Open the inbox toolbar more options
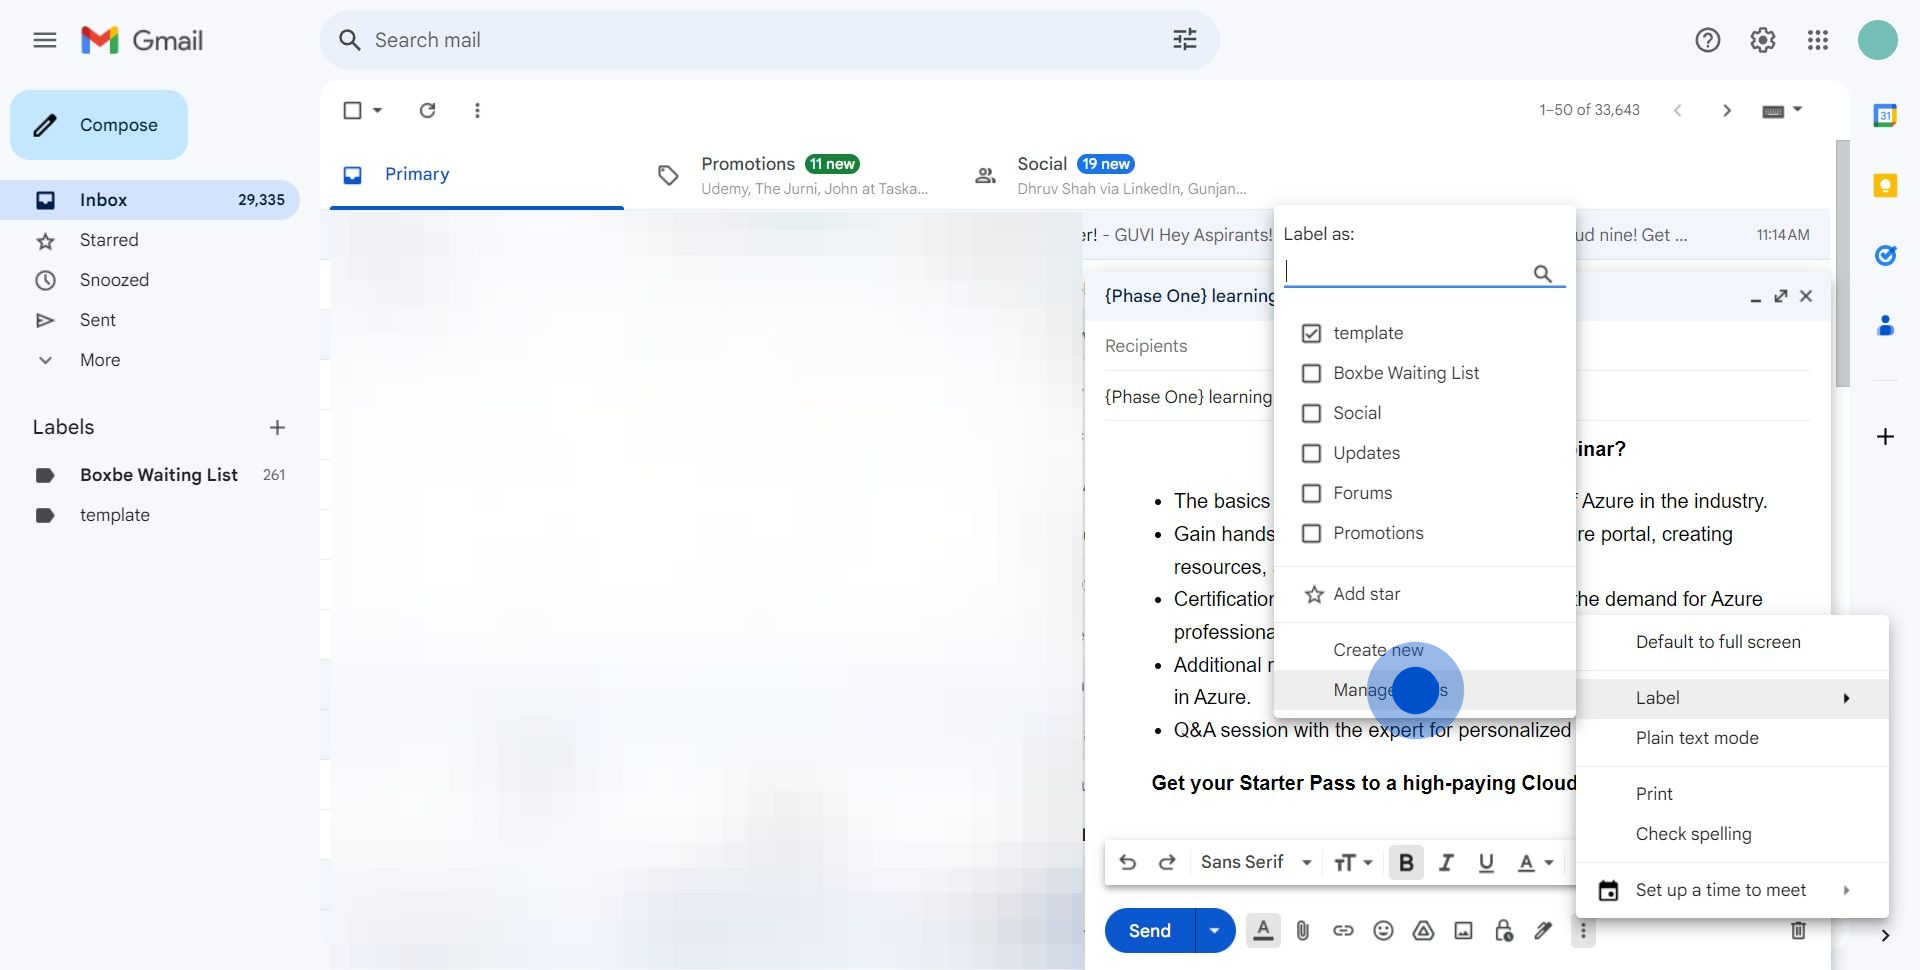This screenshot has height=970, width=1920. (477, 110)
